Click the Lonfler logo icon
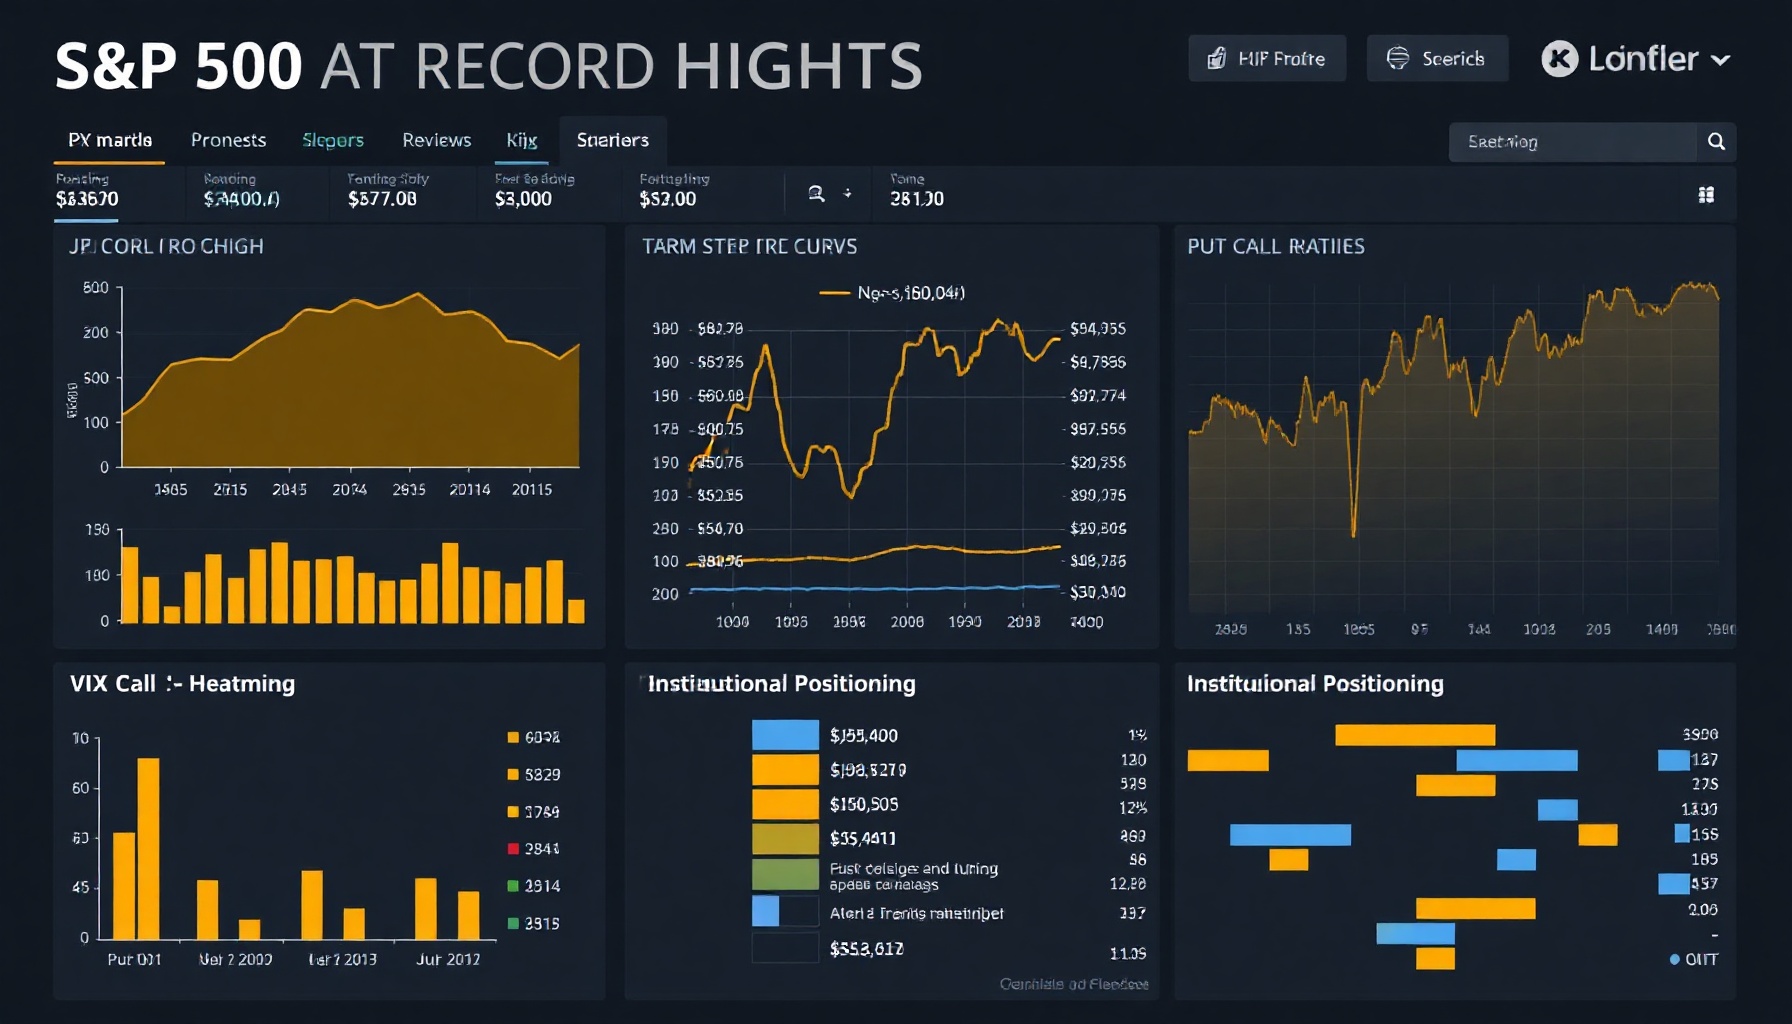 click(1560, 59)
